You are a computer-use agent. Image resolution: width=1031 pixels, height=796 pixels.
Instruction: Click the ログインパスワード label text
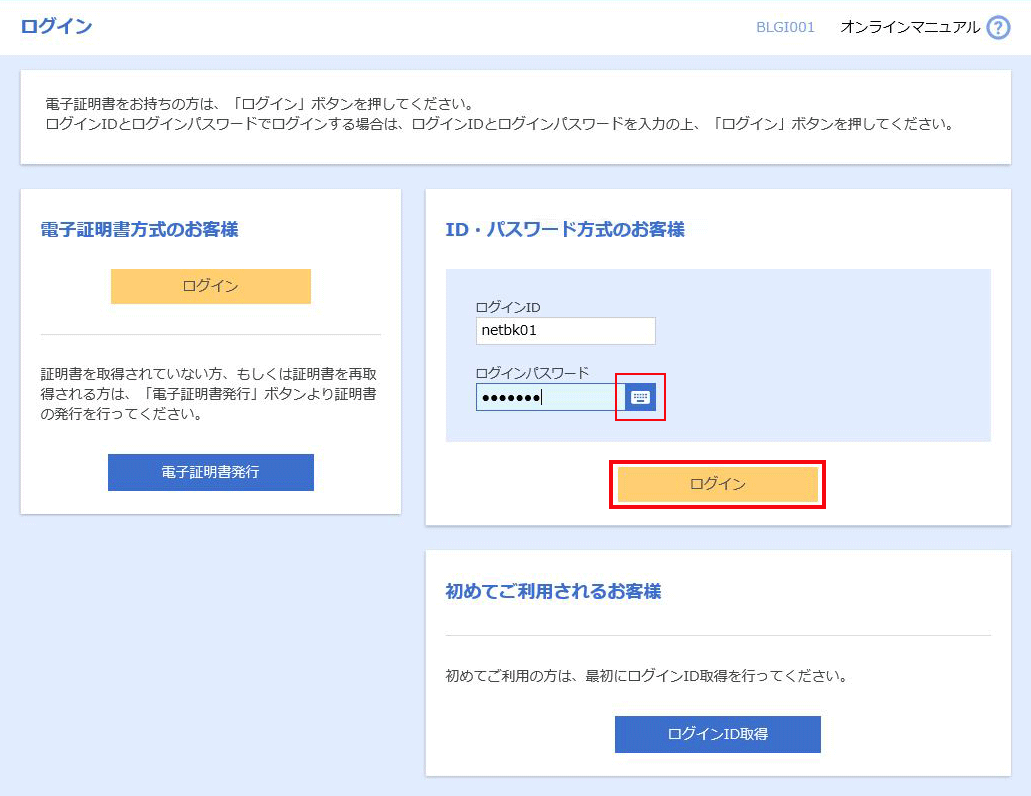(532, 373)
